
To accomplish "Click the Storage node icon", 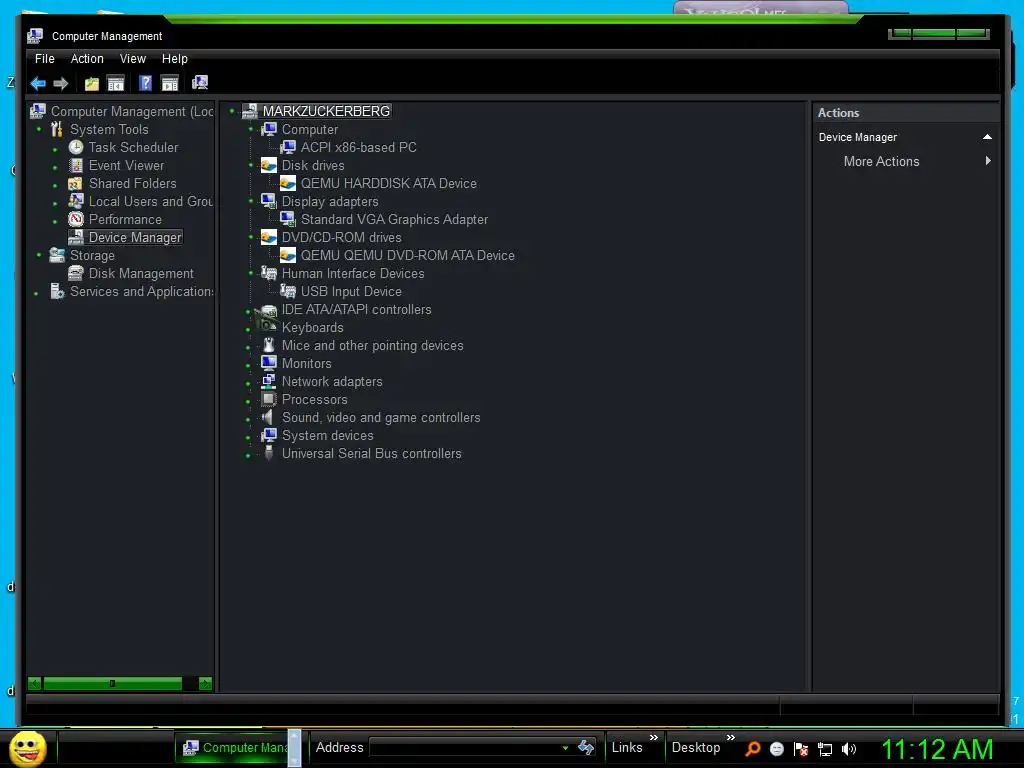I will (57, 255).
